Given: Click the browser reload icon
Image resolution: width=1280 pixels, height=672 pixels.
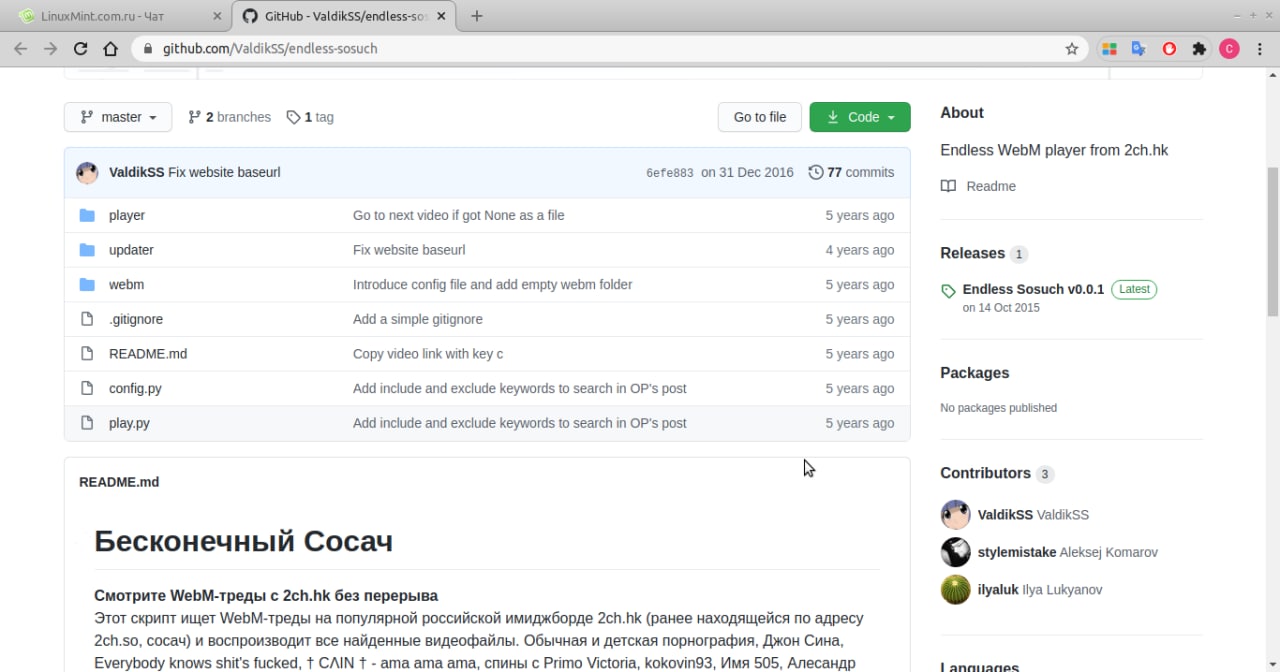Looking at the screenshot, I should (80, 48).
